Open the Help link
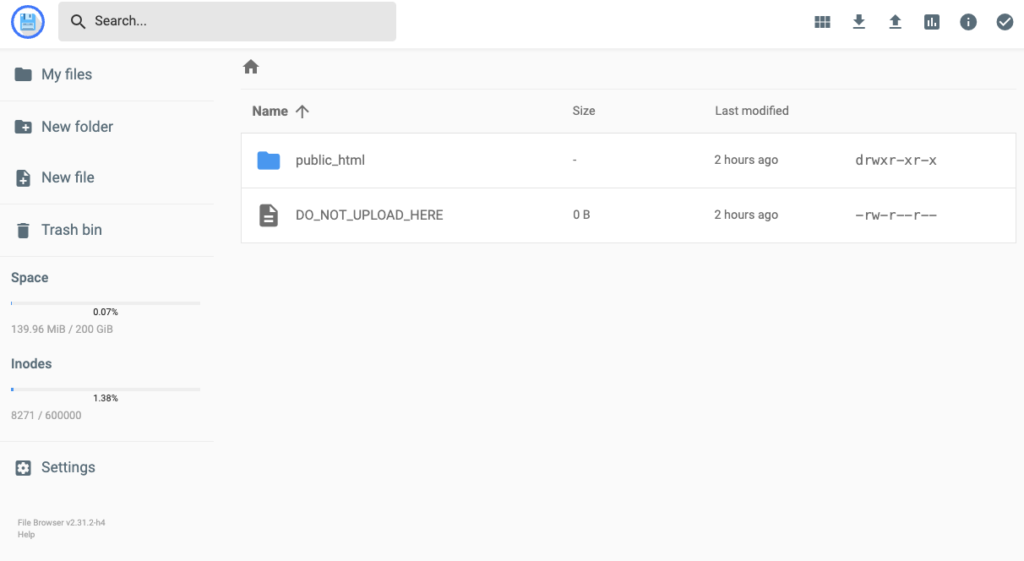The width and height of the screenshot is (1024, 561). [26, 534]
